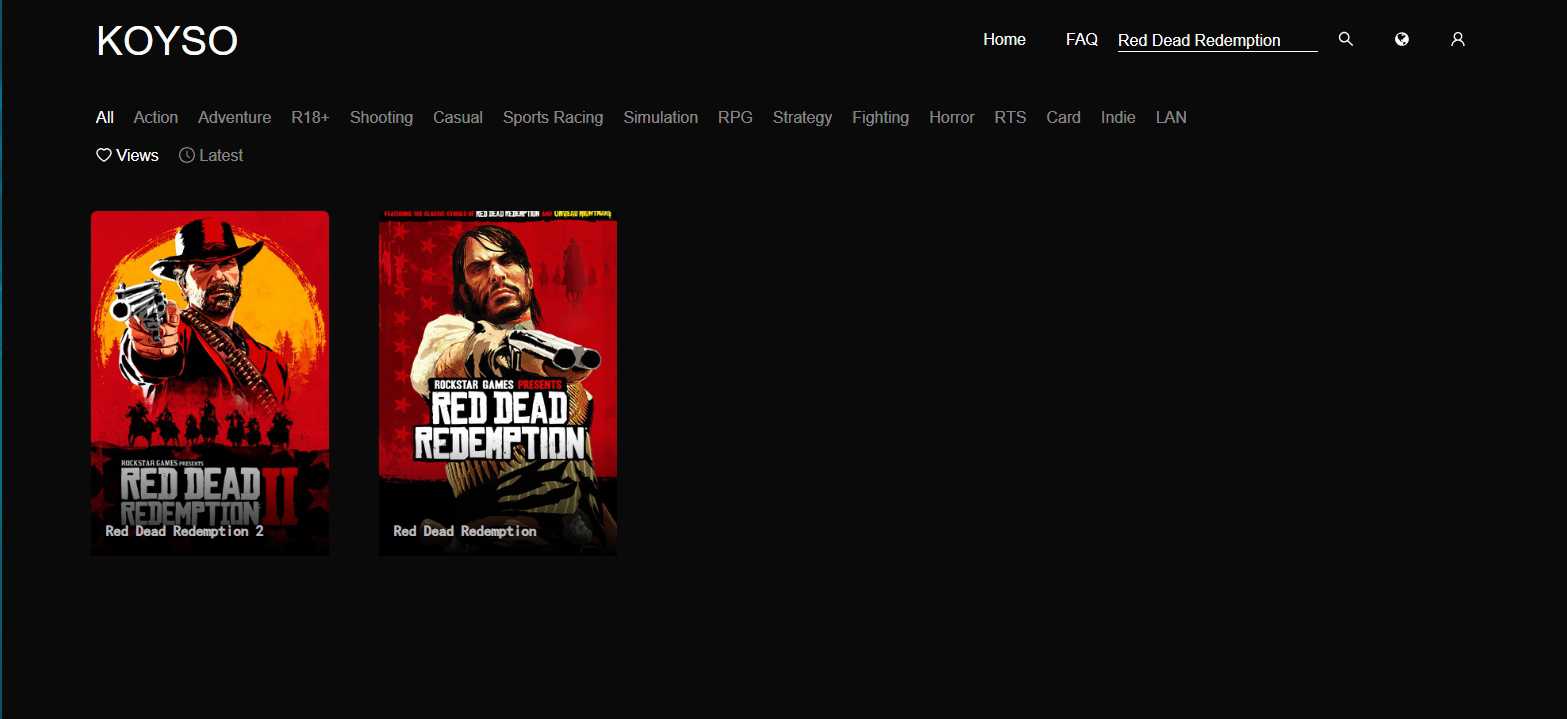This screenshot has height=719, width=1567.
Task: Filter by LAN category
Action: [1171, 117]
